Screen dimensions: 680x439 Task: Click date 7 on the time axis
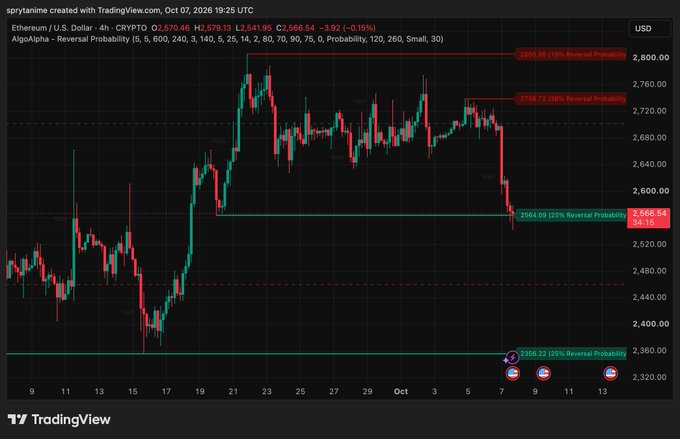pos(501,391)
